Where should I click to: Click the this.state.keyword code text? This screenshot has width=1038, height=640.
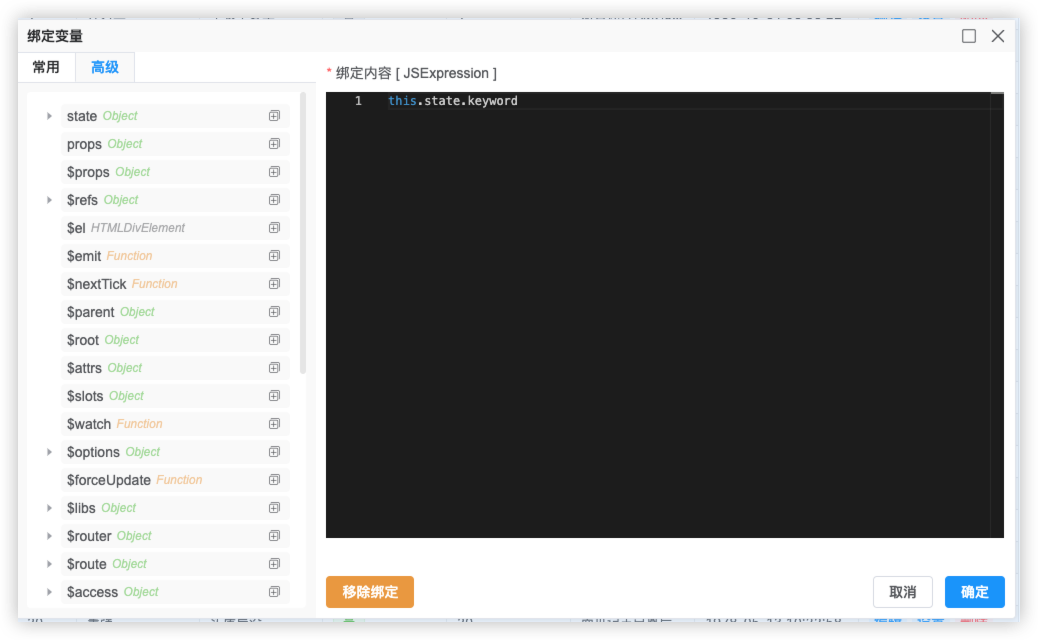453,101
